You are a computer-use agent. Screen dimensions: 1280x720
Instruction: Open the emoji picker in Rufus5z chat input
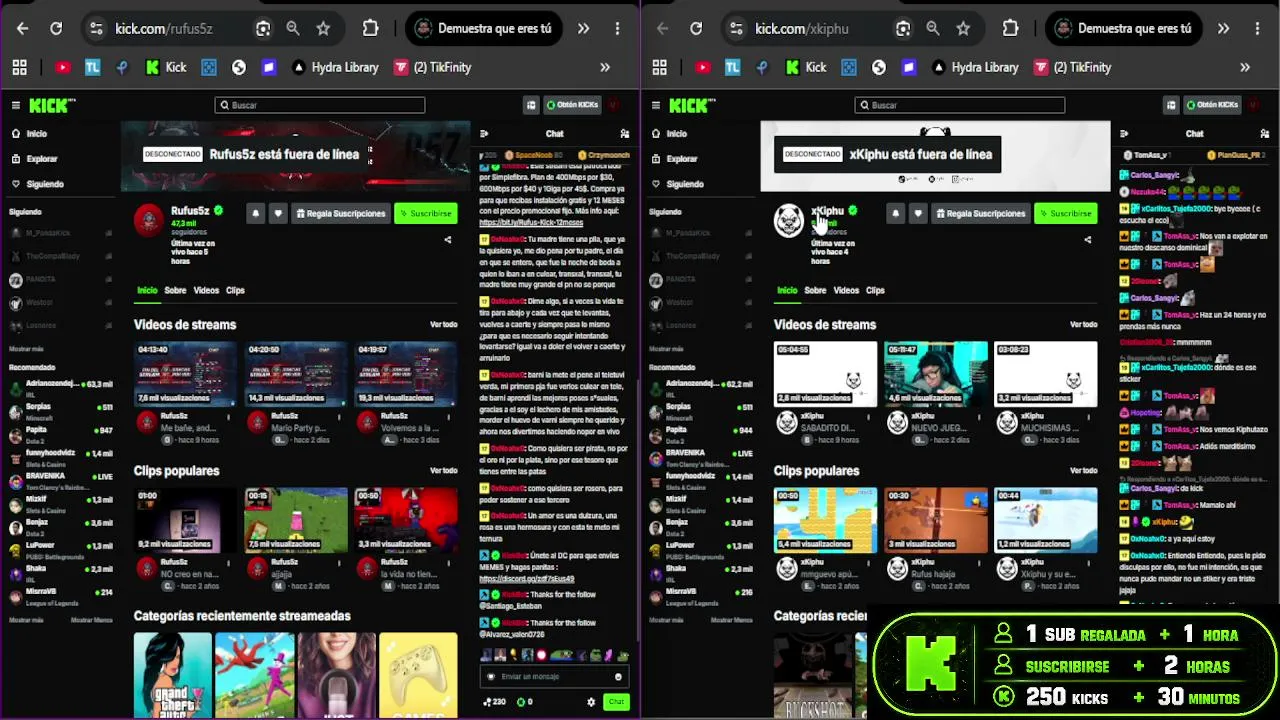pyautogui.click(x=618, y=677)
